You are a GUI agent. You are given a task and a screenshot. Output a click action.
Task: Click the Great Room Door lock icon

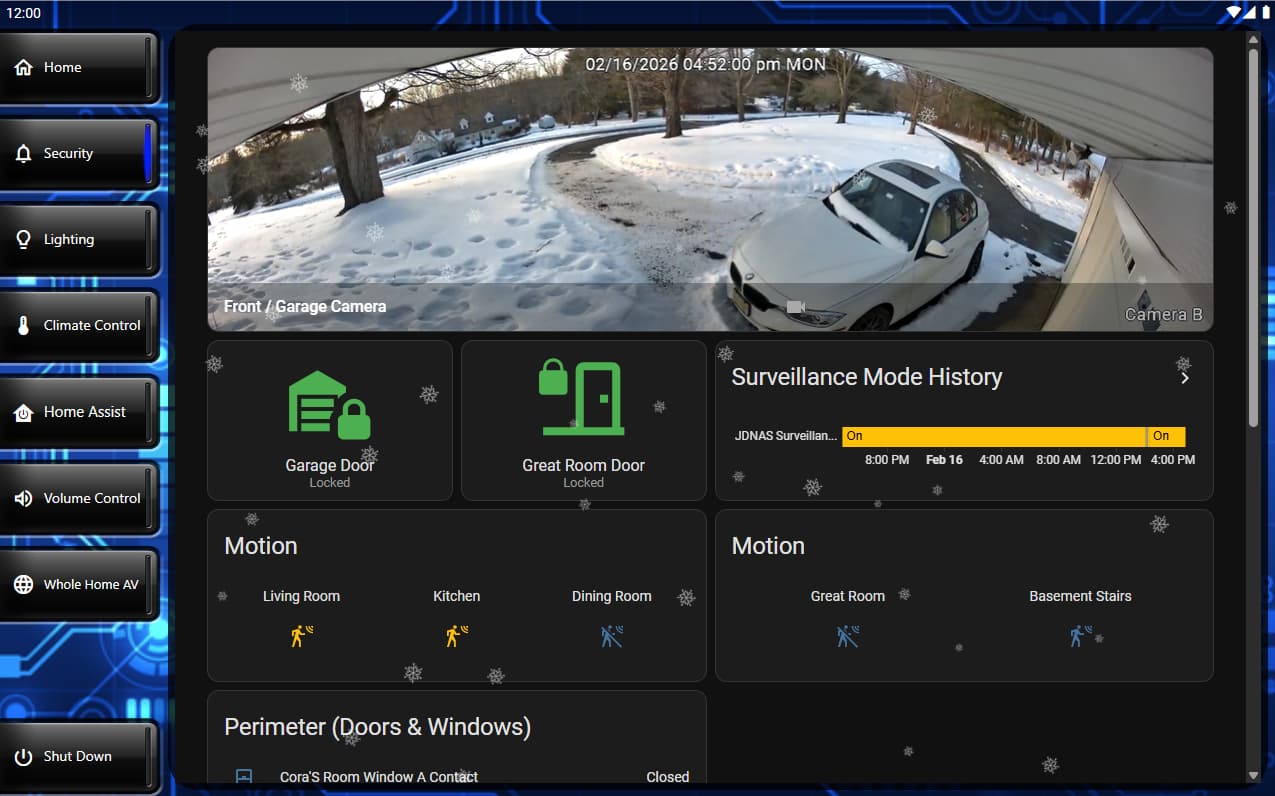pos(583,399)
